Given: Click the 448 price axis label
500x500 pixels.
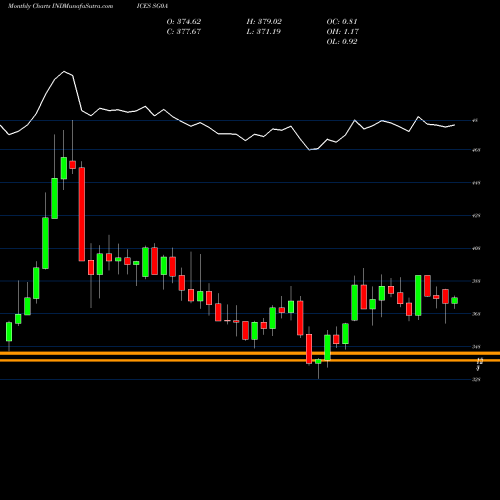Looking at the screenshot, I should [x=476, y=183].
